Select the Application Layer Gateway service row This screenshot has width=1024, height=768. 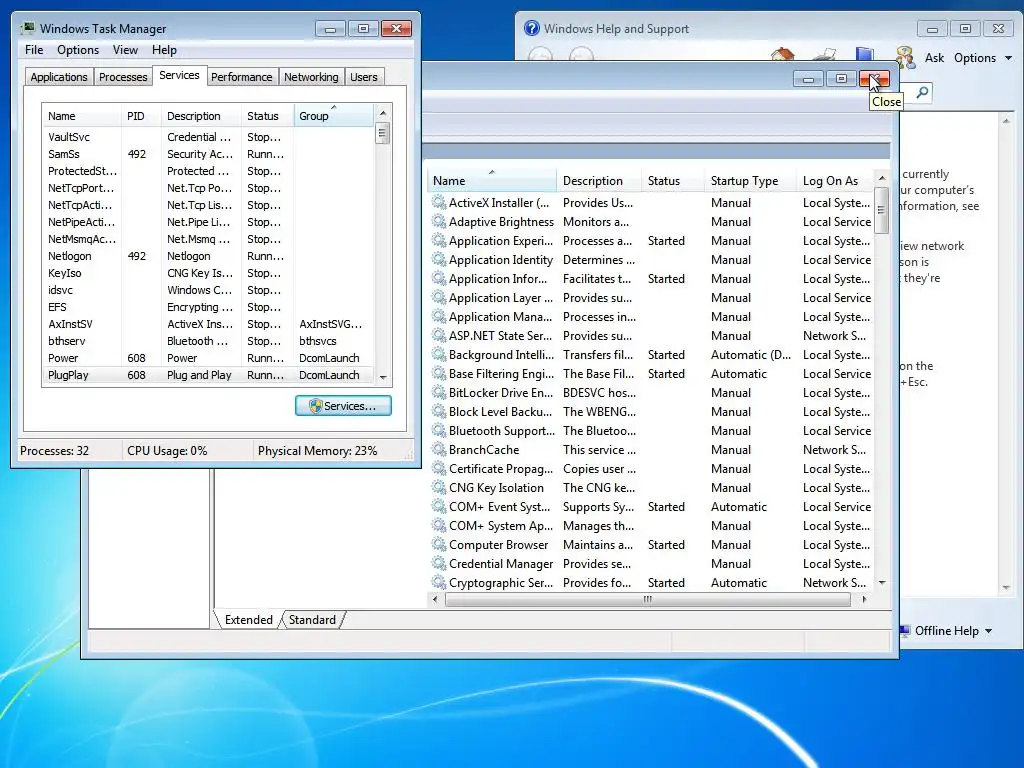tap(651, 297)
